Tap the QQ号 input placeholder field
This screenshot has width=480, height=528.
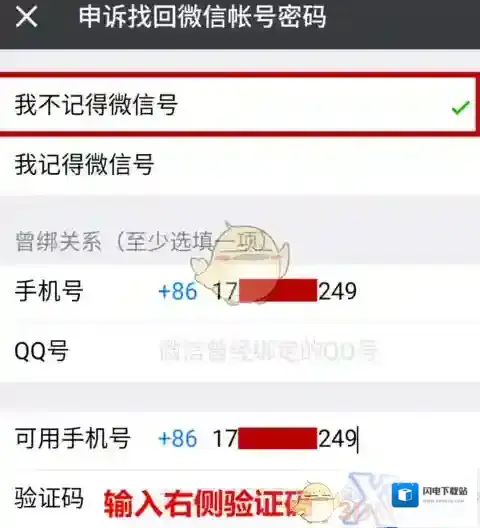click(268, 351)
